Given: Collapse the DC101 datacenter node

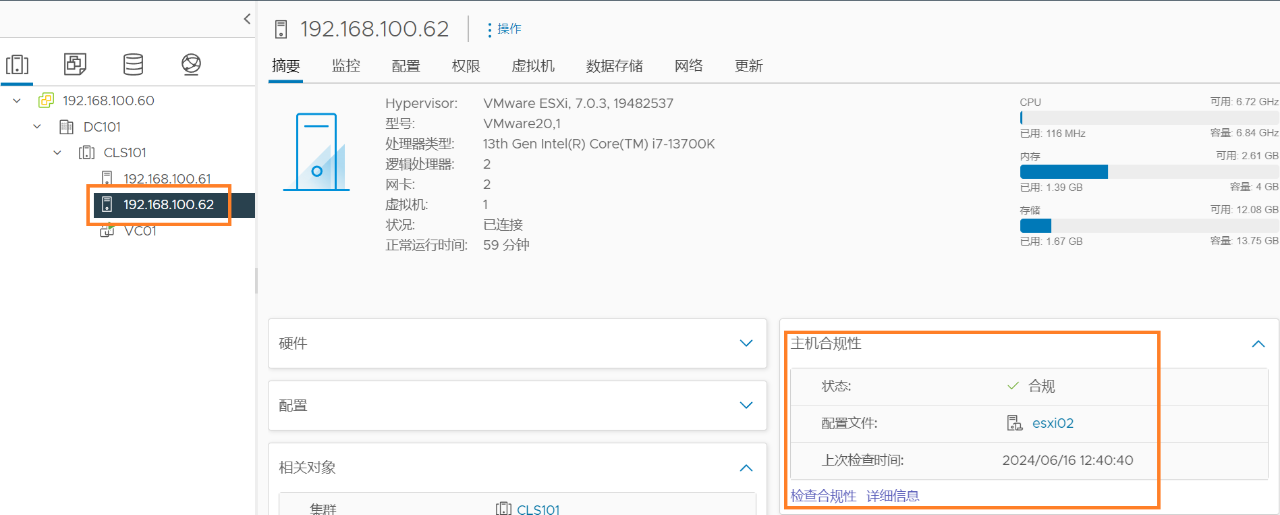Looking at the screenshot, I should coord(37,127).
